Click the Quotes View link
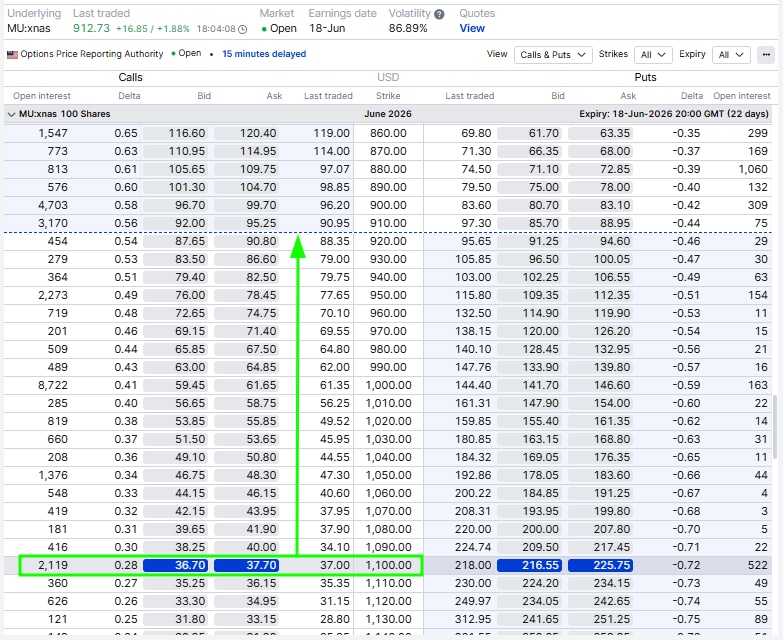This screenshot has width=783, height=640. (472, 28)
